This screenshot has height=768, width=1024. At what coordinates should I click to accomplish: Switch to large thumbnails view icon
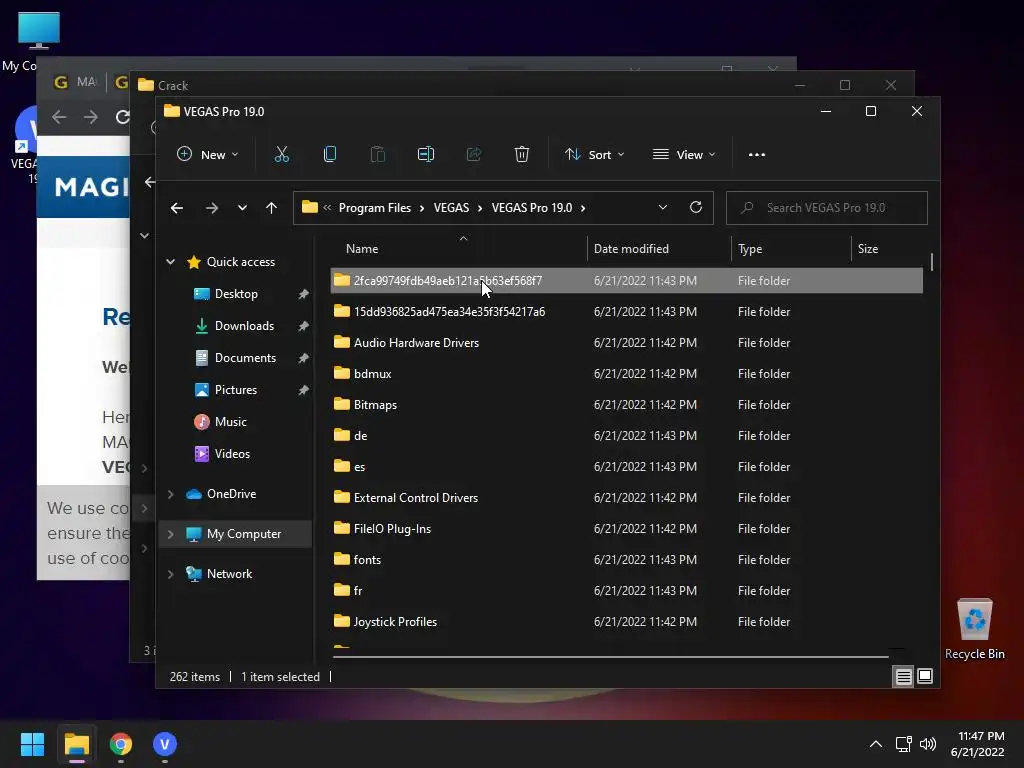click(x=925, y=677)
